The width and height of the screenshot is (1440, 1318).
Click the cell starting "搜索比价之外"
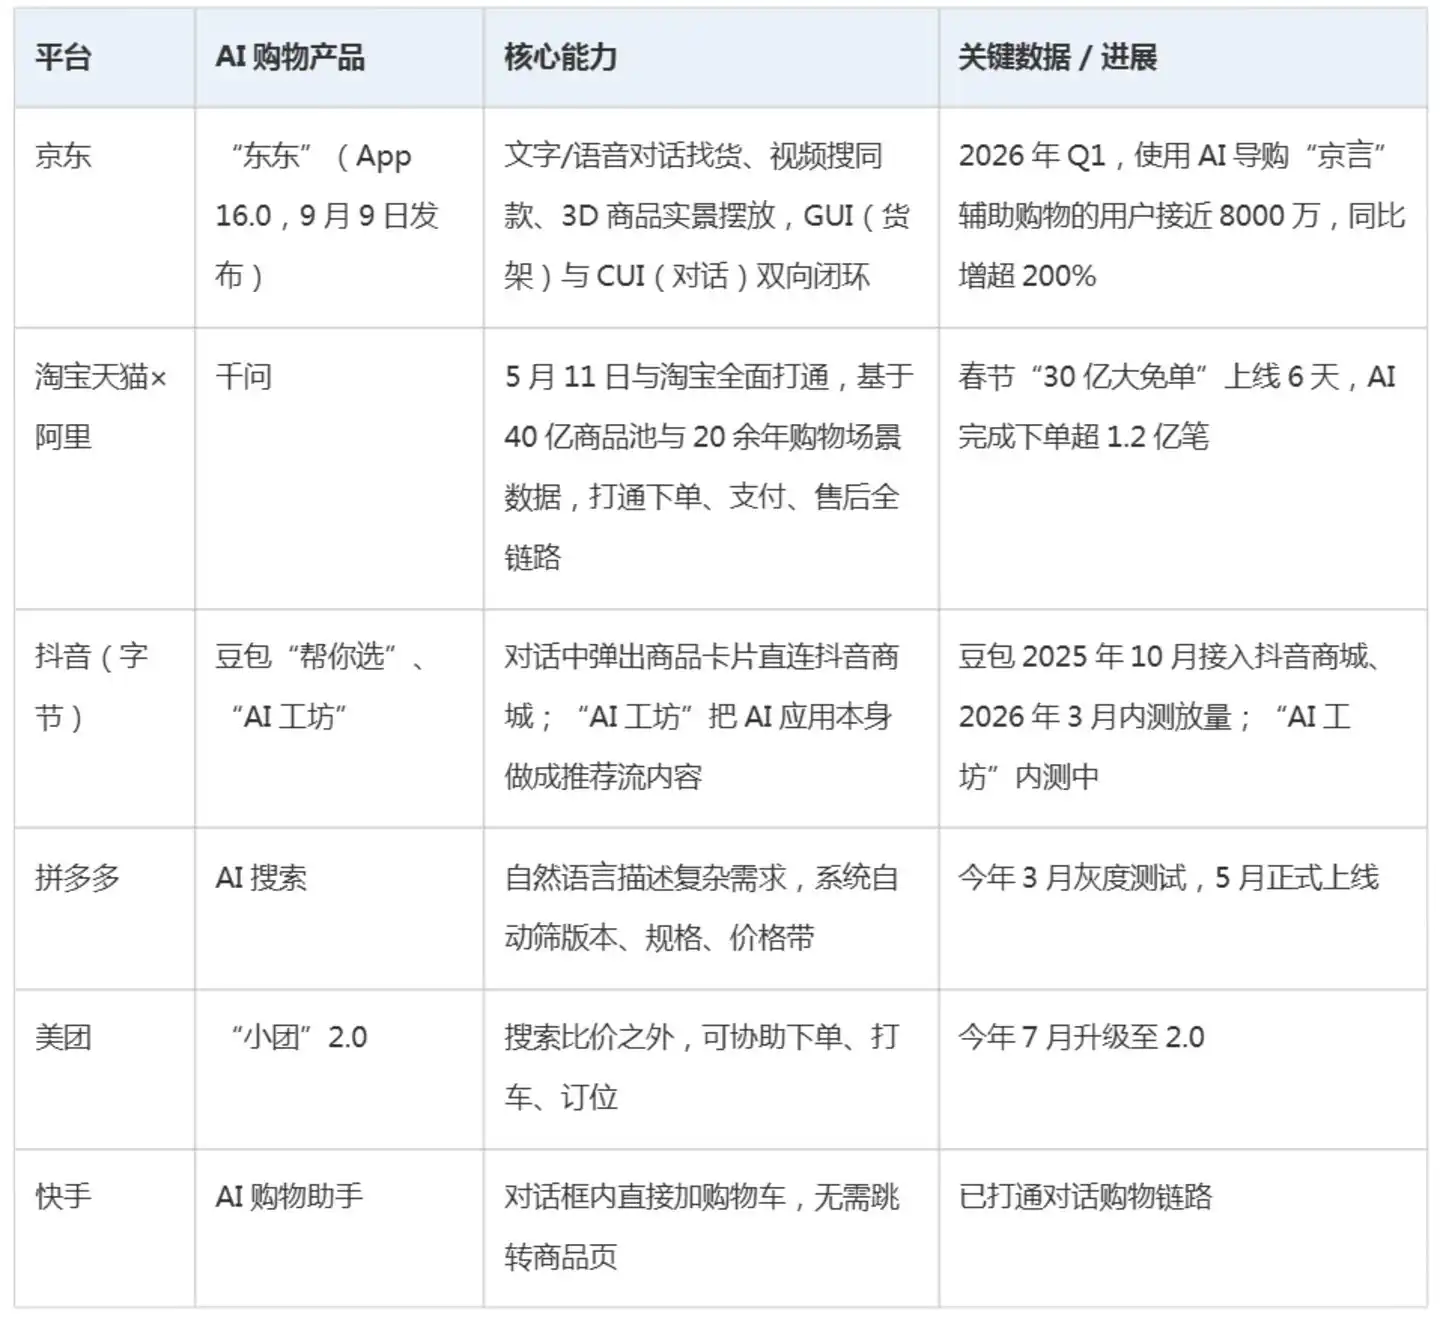pyautogui.click(x=711, y=1069)
